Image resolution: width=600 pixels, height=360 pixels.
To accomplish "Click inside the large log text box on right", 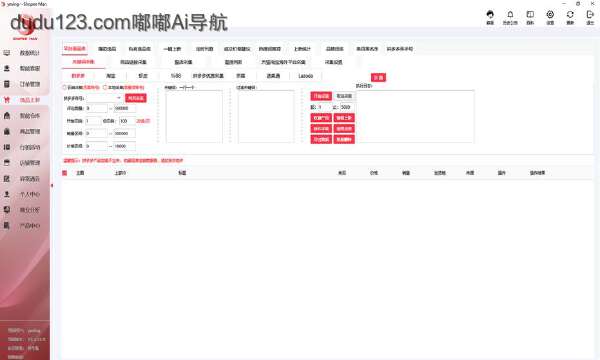I will (x=415, y=117).
